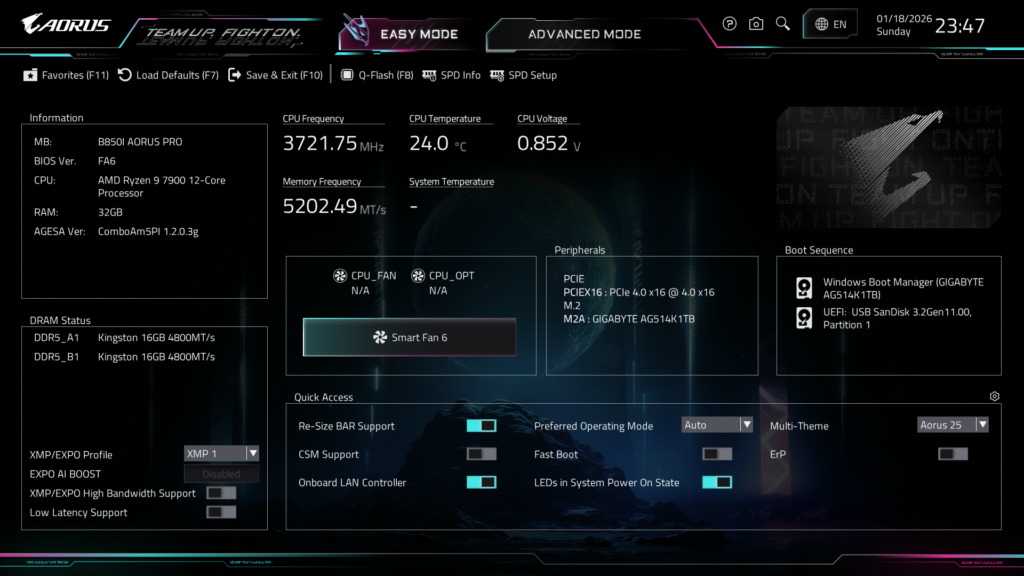Click the Load Defaults reset icon
This screenshot has height=576, width=1024.
click(x=125, y=75)
